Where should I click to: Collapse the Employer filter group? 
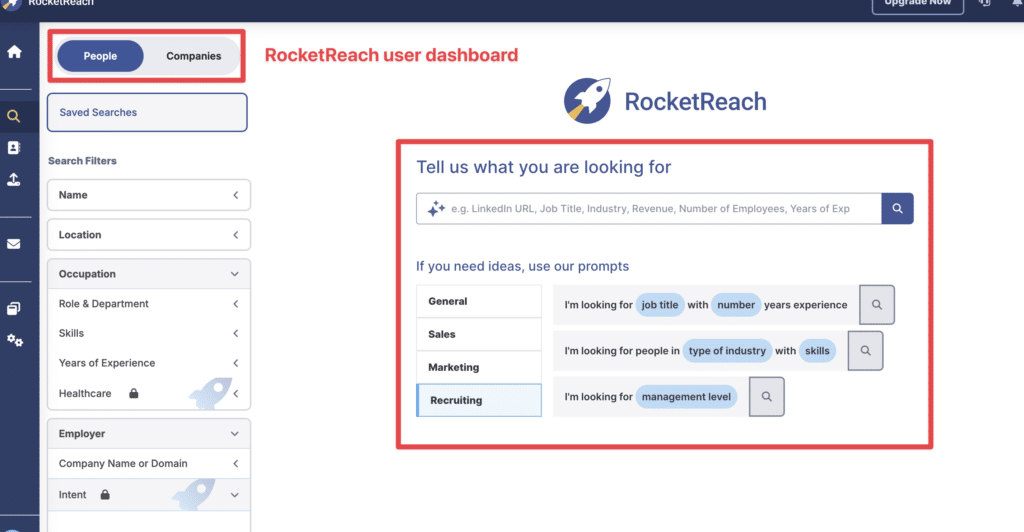149,433
